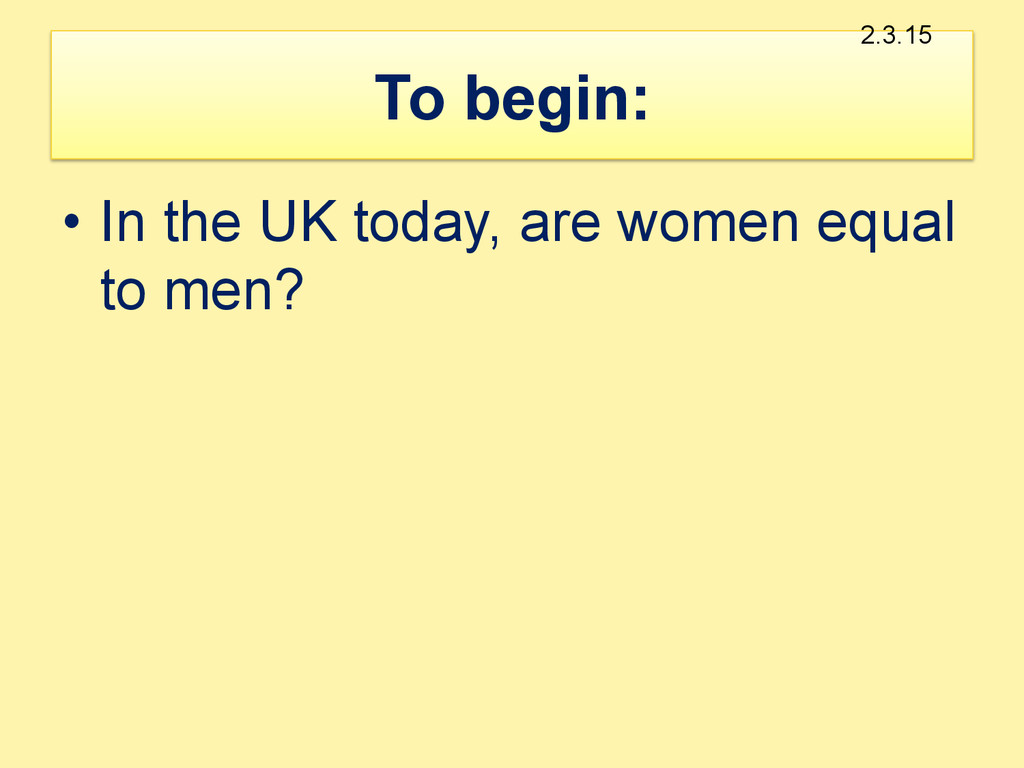This screenshot has height=768, width=1024.
Task: Click the word "to" on second line
Action: tap(123, 289)
